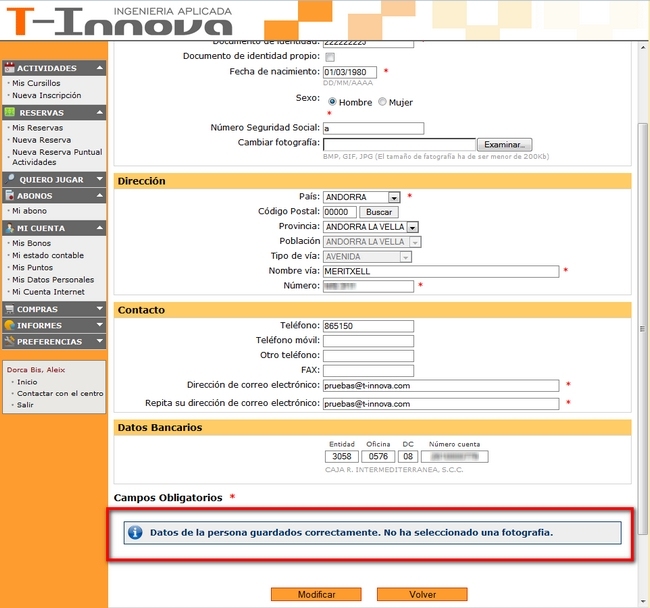650x608 pixels.
Task: Expand the INFORMES section arrow
Action: coord(100,325)
